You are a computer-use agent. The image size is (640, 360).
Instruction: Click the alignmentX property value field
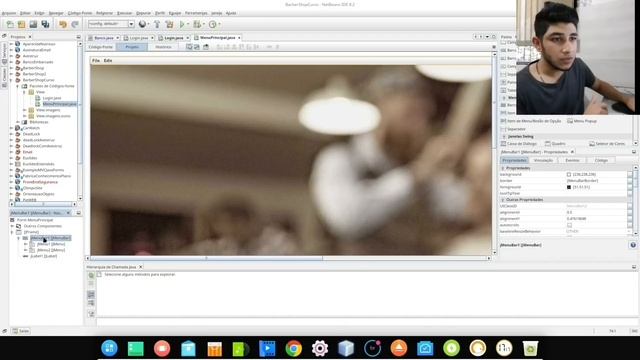pos(596,213)
